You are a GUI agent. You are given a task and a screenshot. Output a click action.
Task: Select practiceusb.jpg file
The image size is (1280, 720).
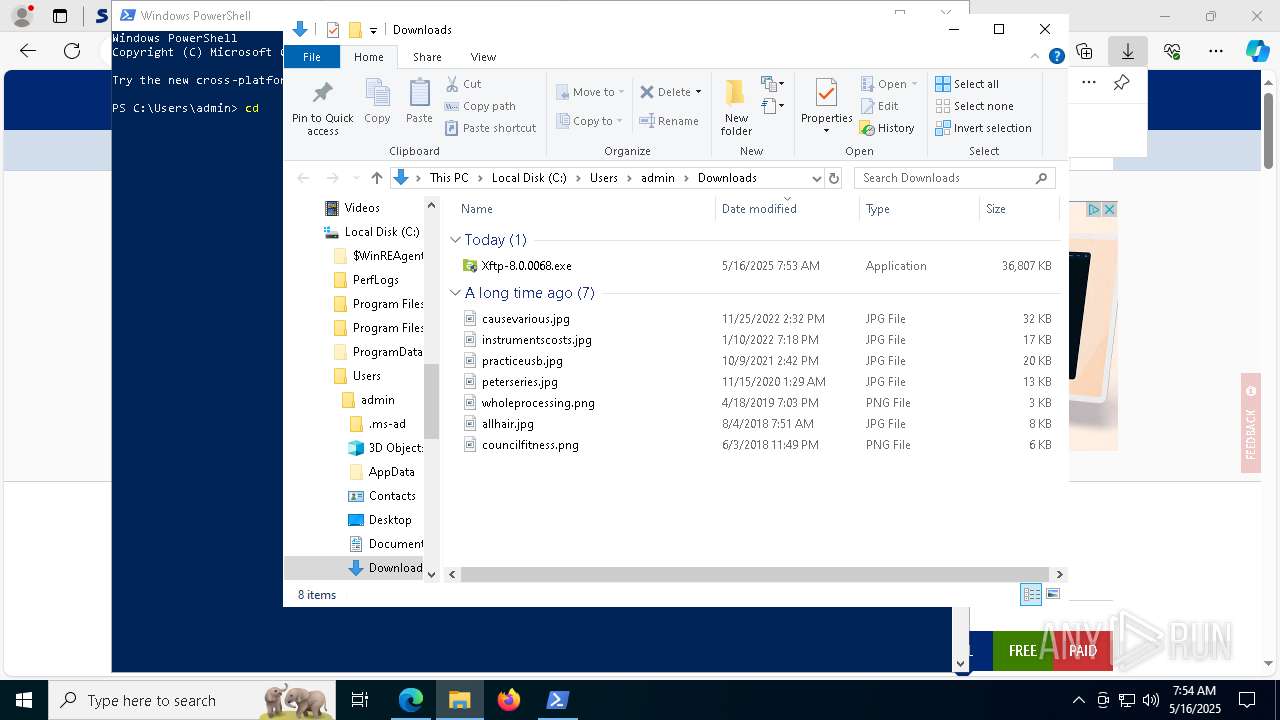point(522,361)
